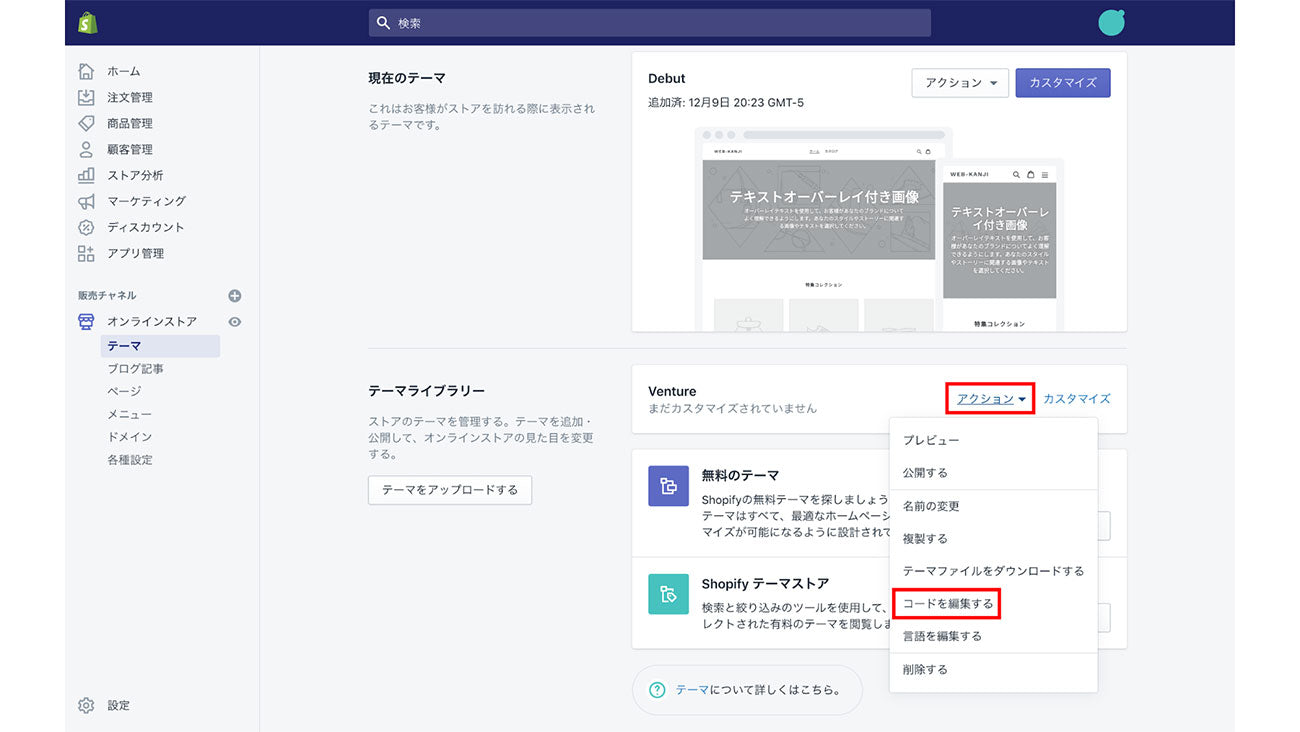Click the ホーム house icon
Screen dimensions: 1300x732
point(86,71)
